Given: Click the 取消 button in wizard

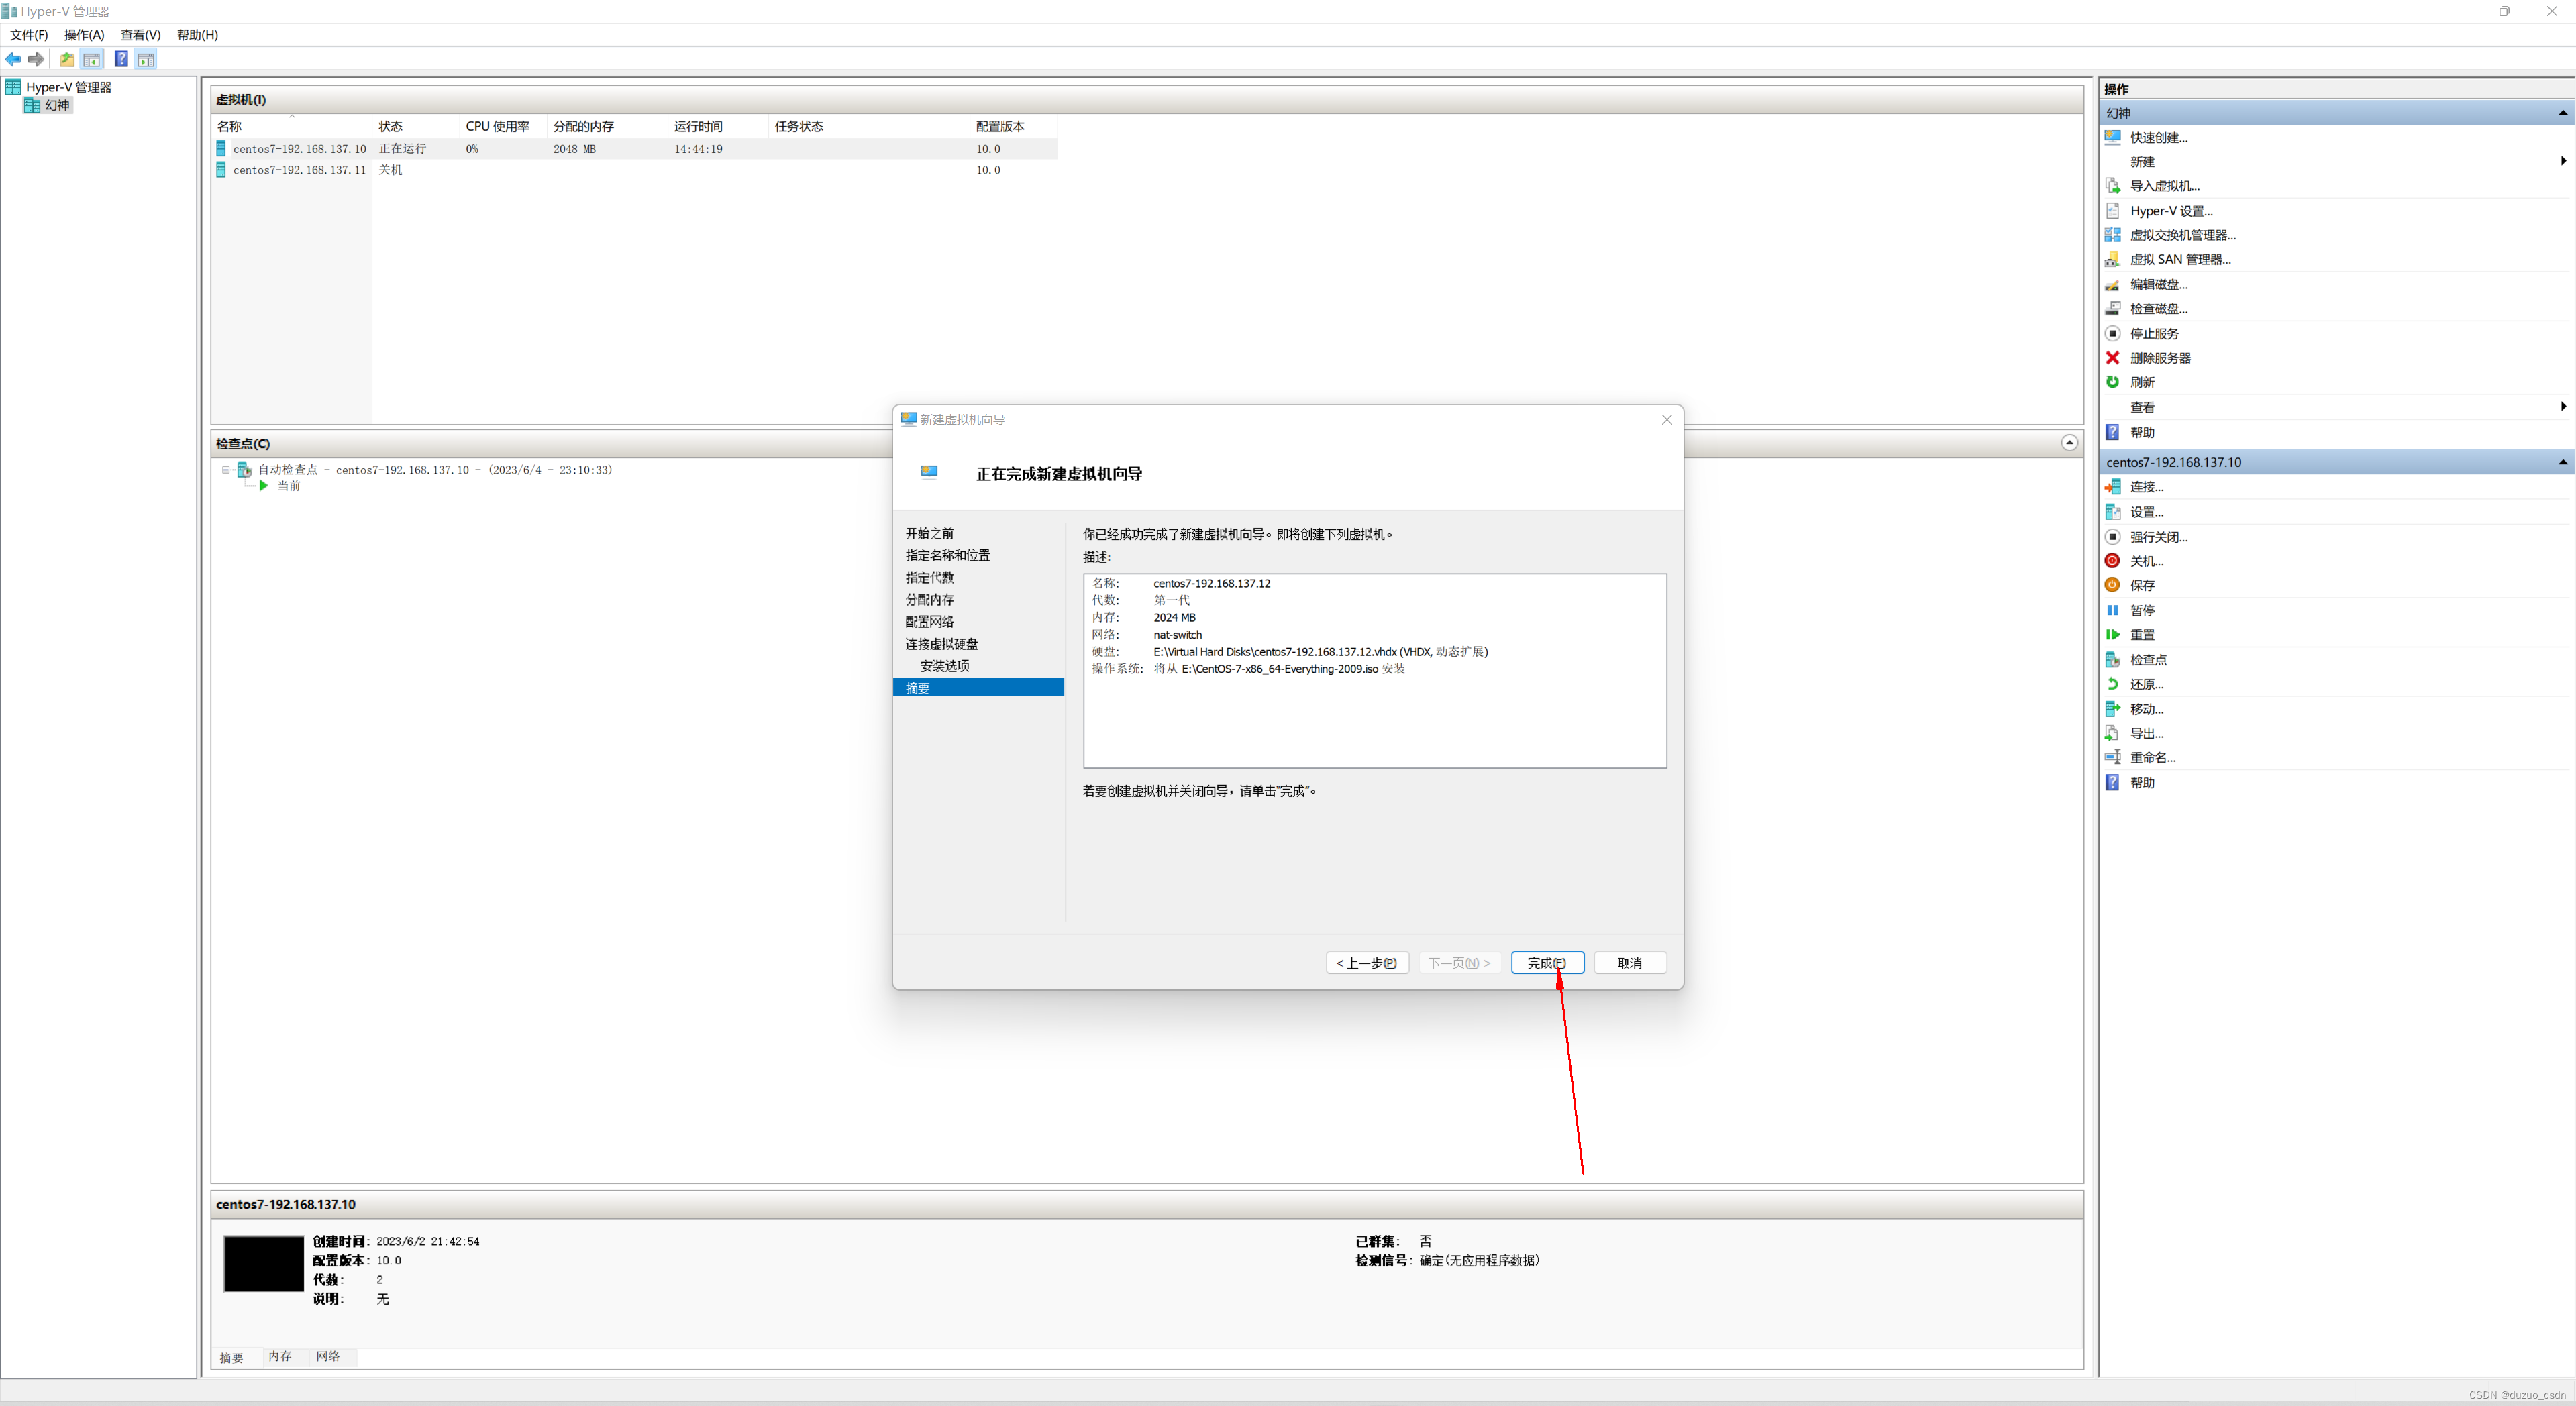Looking at the screenshot, I should pyautogui.click(x=1630, y=963).
